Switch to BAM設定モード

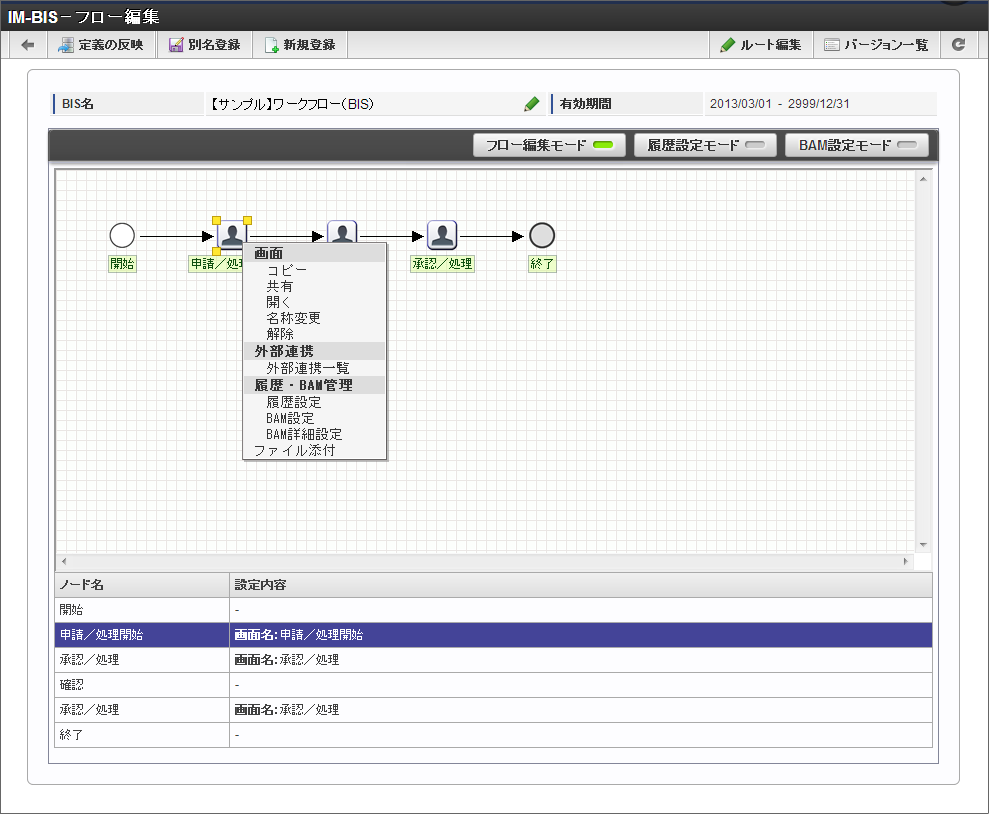click(x=857, y=145)
